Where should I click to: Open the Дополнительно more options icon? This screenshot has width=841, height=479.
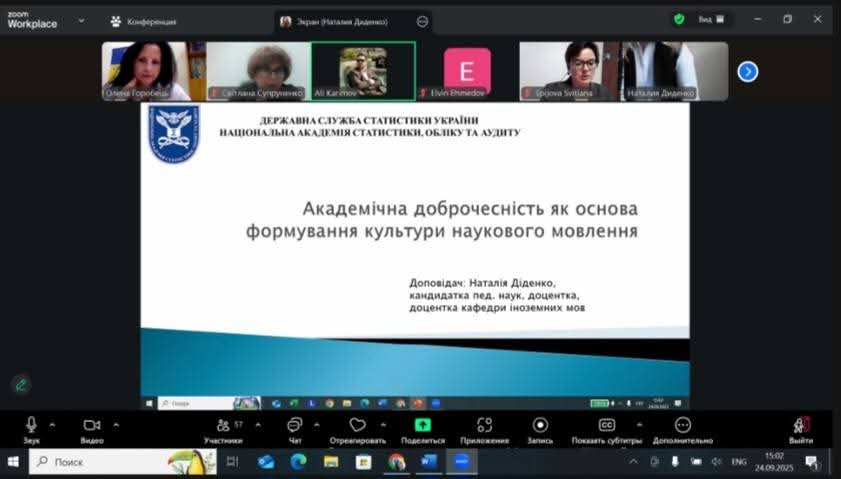(682, 426)
